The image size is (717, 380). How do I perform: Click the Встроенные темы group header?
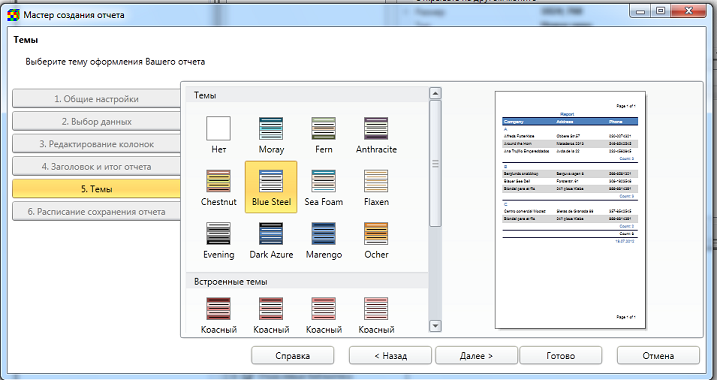coord(307,282)
